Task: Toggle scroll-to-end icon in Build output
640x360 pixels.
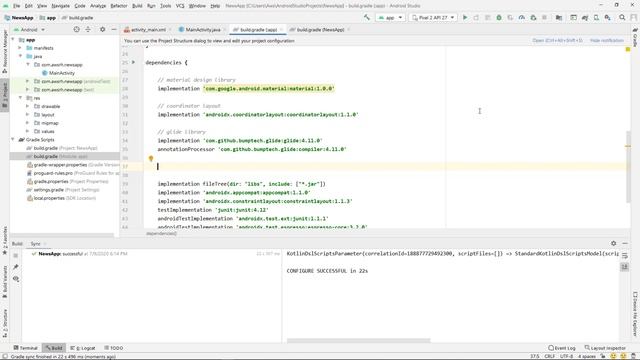Action: click(x=625, y=267)
